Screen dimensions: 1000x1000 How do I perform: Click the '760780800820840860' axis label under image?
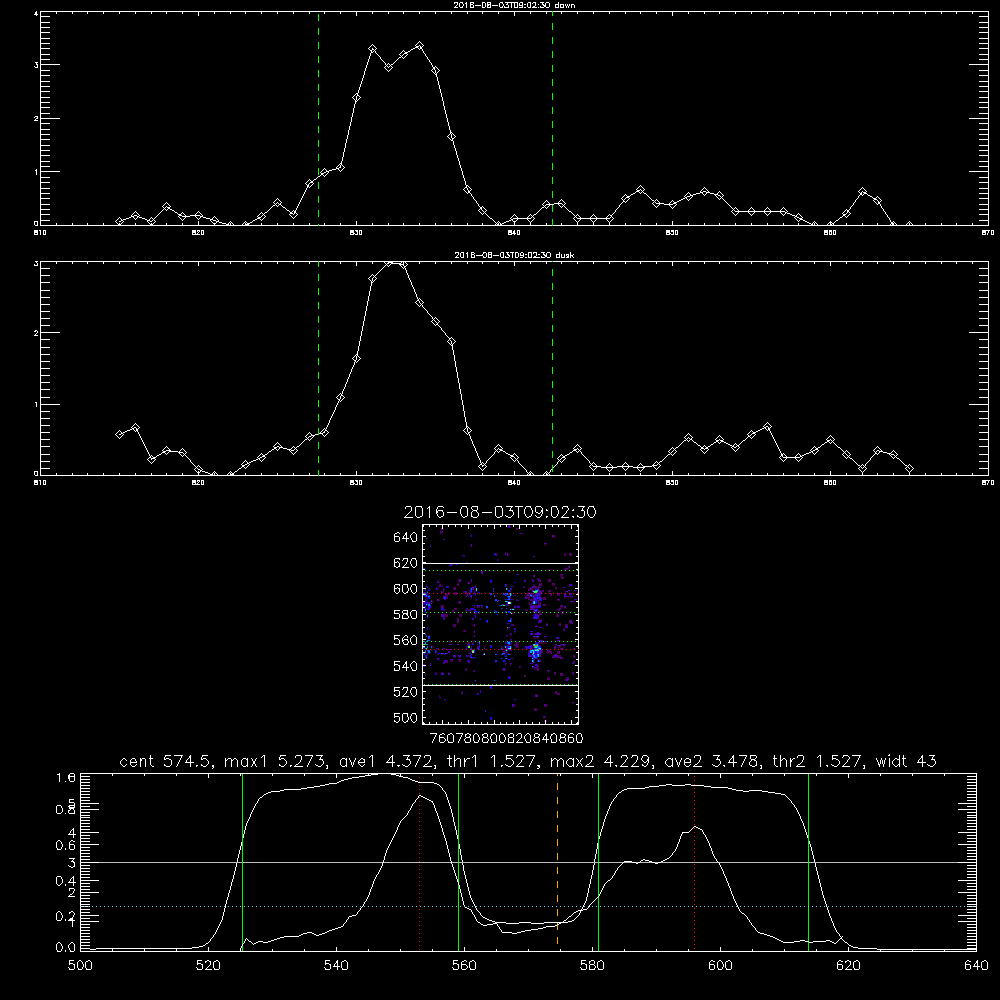click(x=506, y=739)
